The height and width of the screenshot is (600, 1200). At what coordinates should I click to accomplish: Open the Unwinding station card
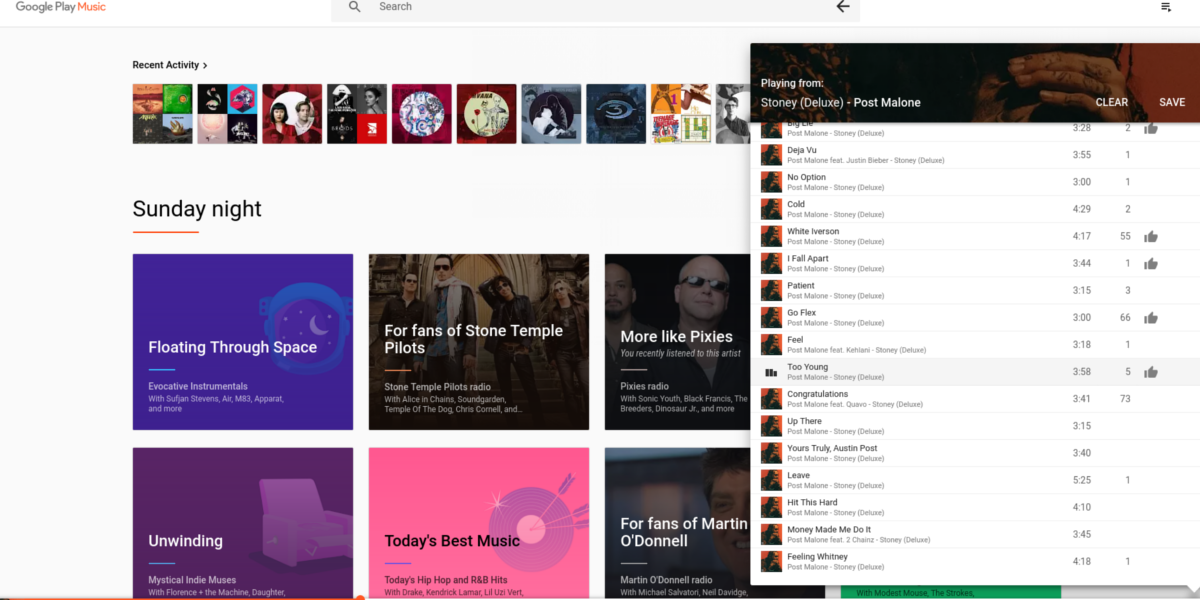[243, 523]
